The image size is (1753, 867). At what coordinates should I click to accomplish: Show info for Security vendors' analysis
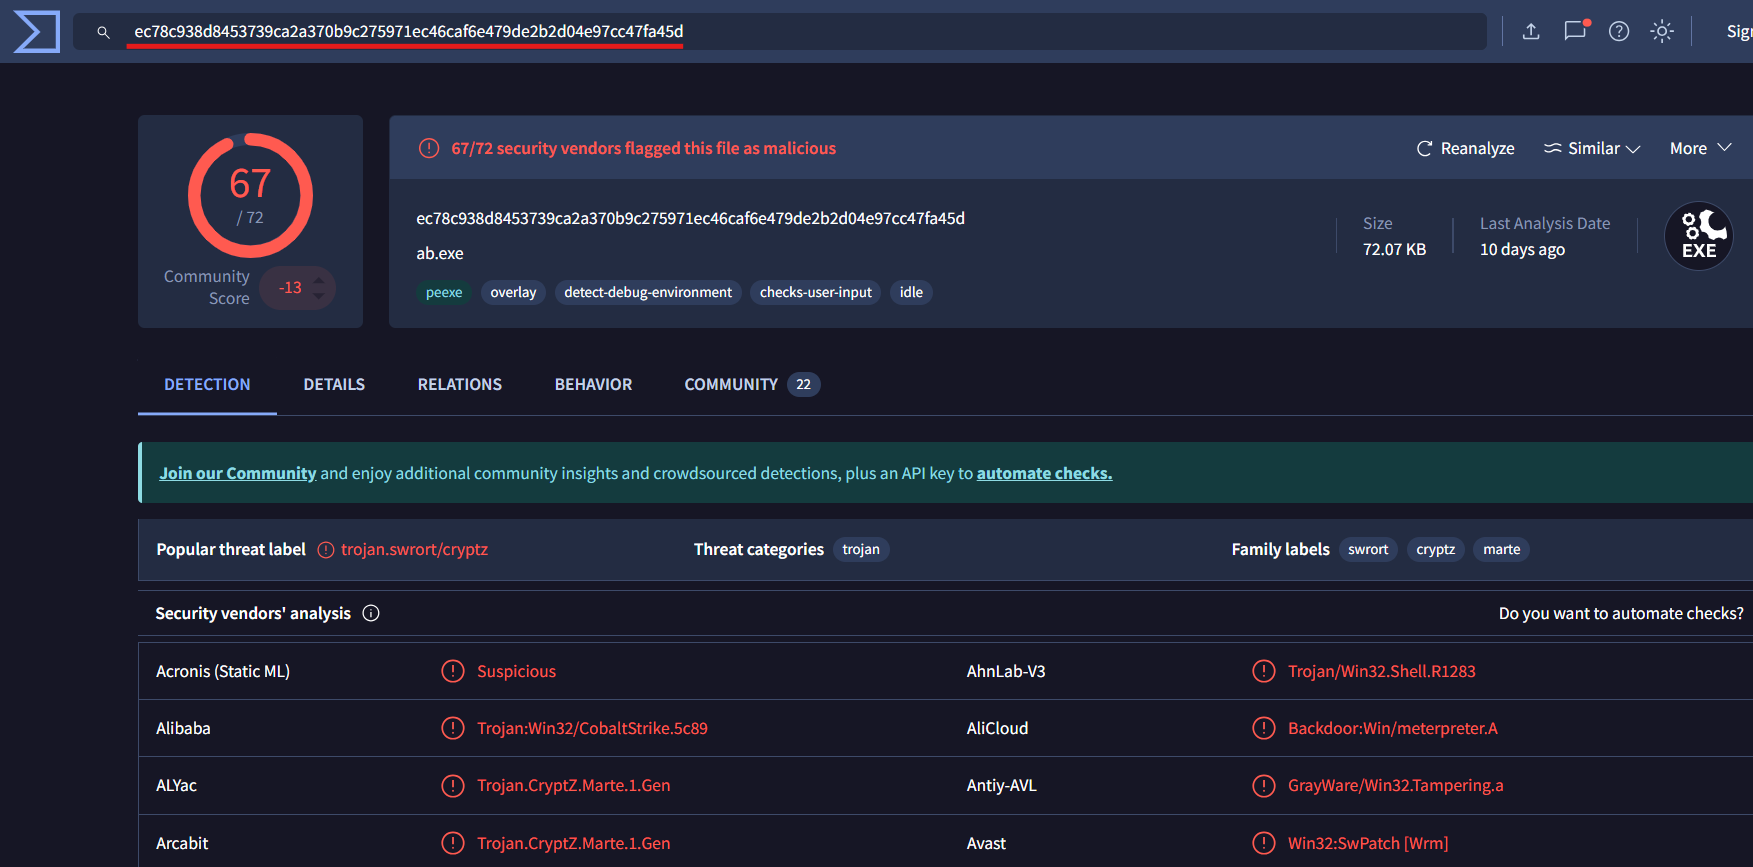(x=371, y=613)
